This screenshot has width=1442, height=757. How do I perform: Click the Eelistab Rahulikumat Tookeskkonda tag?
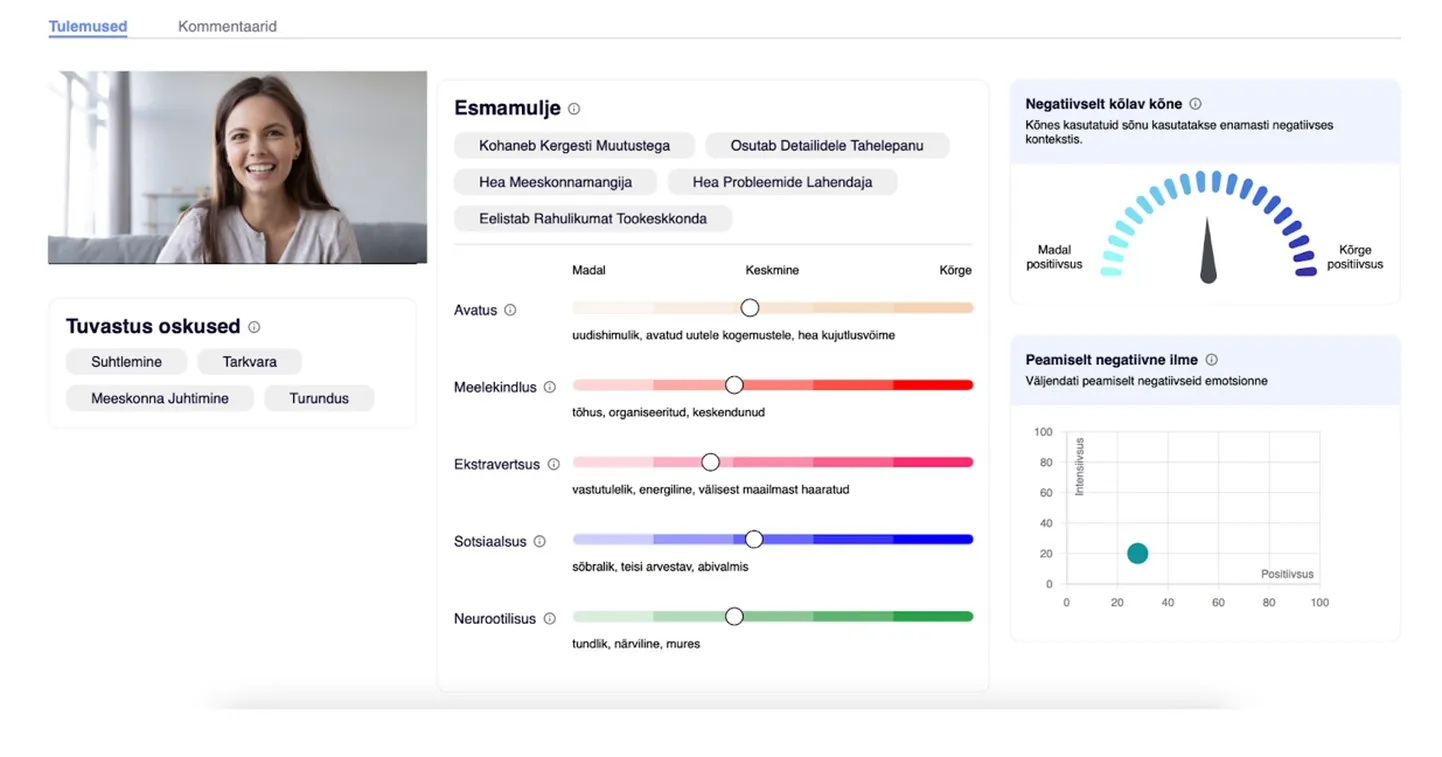coord(593,218)
